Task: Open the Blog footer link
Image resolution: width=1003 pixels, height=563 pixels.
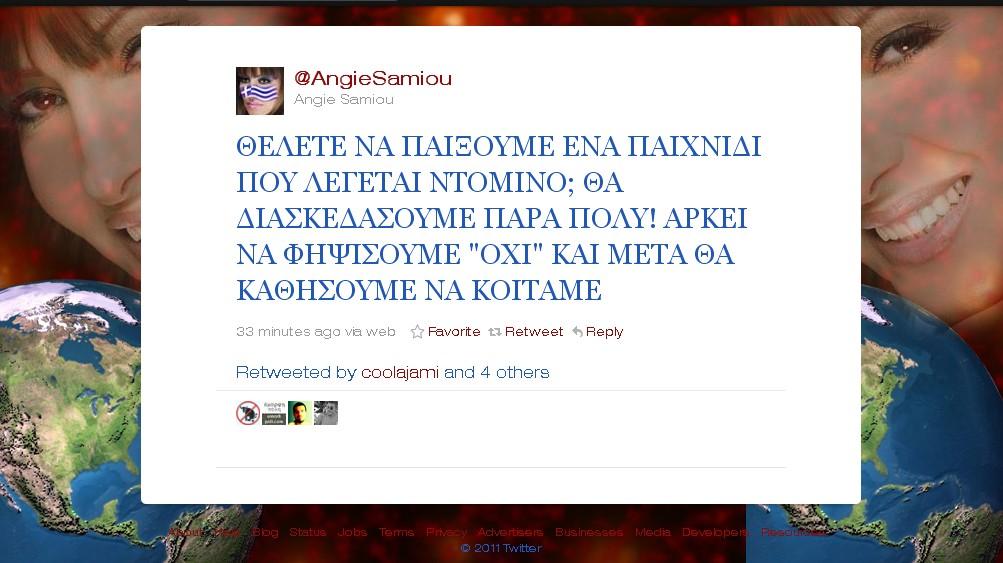Action: [265, 532]
